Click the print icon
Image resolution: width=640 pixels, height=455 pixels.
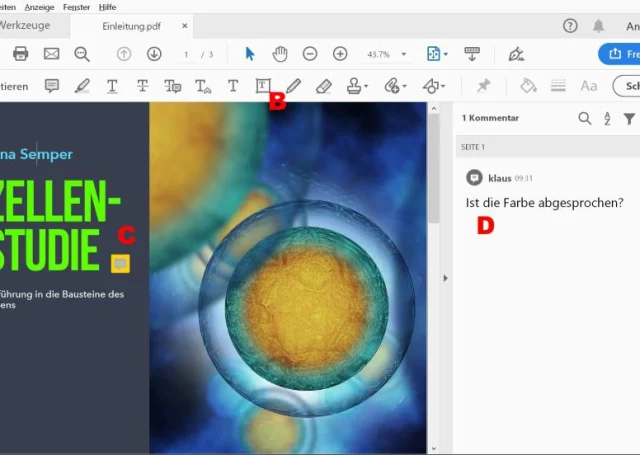point(21,53)
